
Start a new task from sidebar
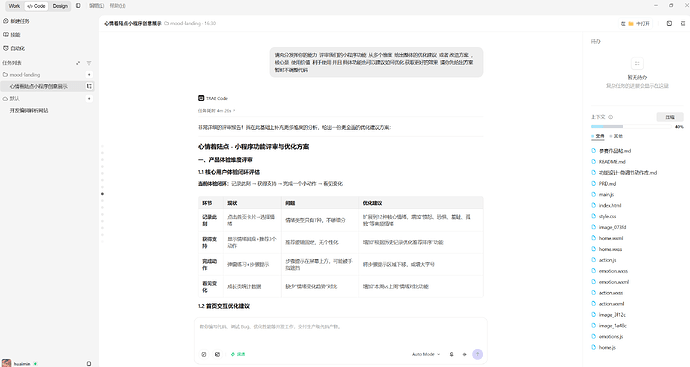(16, 21)
